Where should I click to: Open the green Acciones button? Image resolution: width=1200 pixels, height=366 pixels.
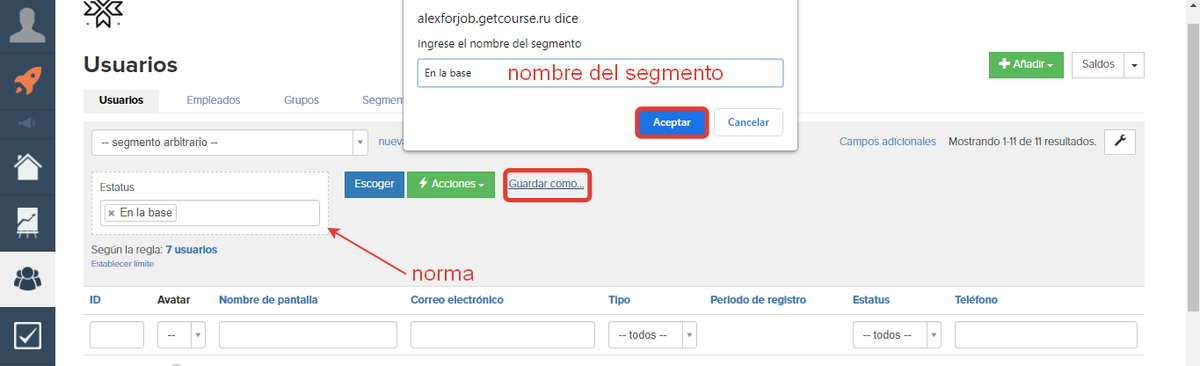point(451,184)
